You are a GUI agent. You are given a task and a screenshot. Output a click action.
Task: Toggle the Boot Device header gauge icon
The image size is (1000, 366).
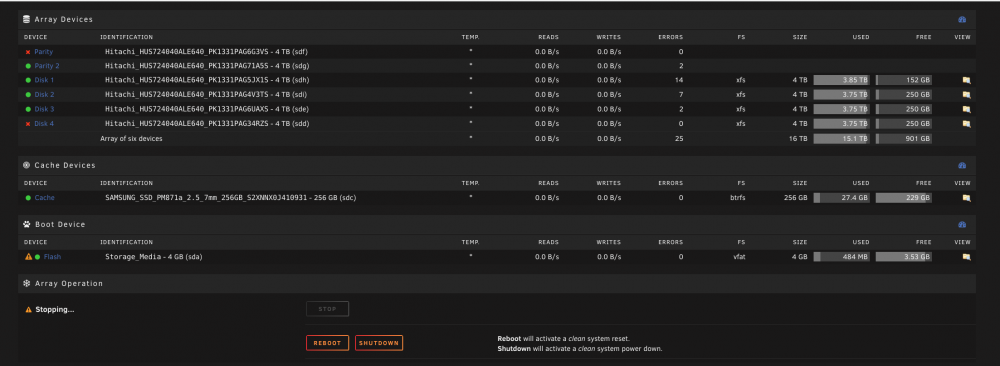tap(962, 224)
